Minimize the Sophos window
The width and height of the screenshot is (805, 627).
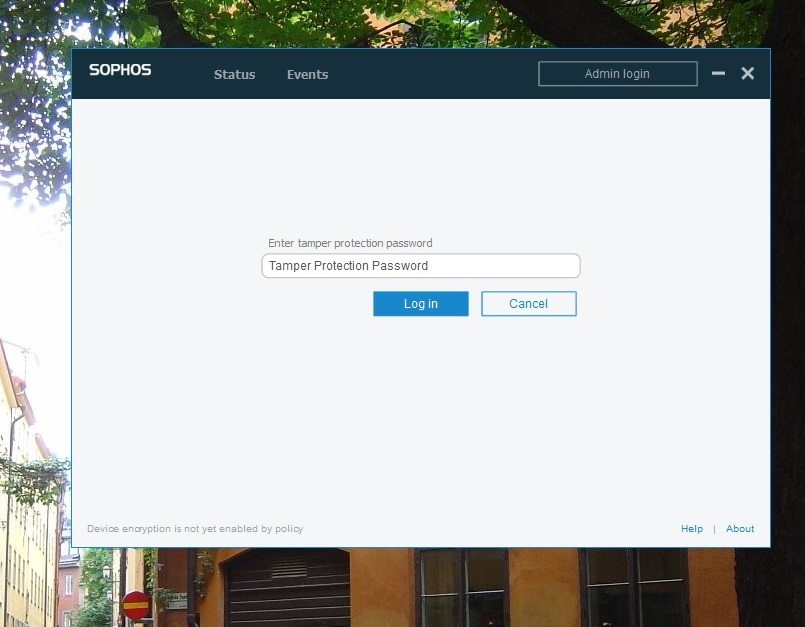click(x=718, y=73)
